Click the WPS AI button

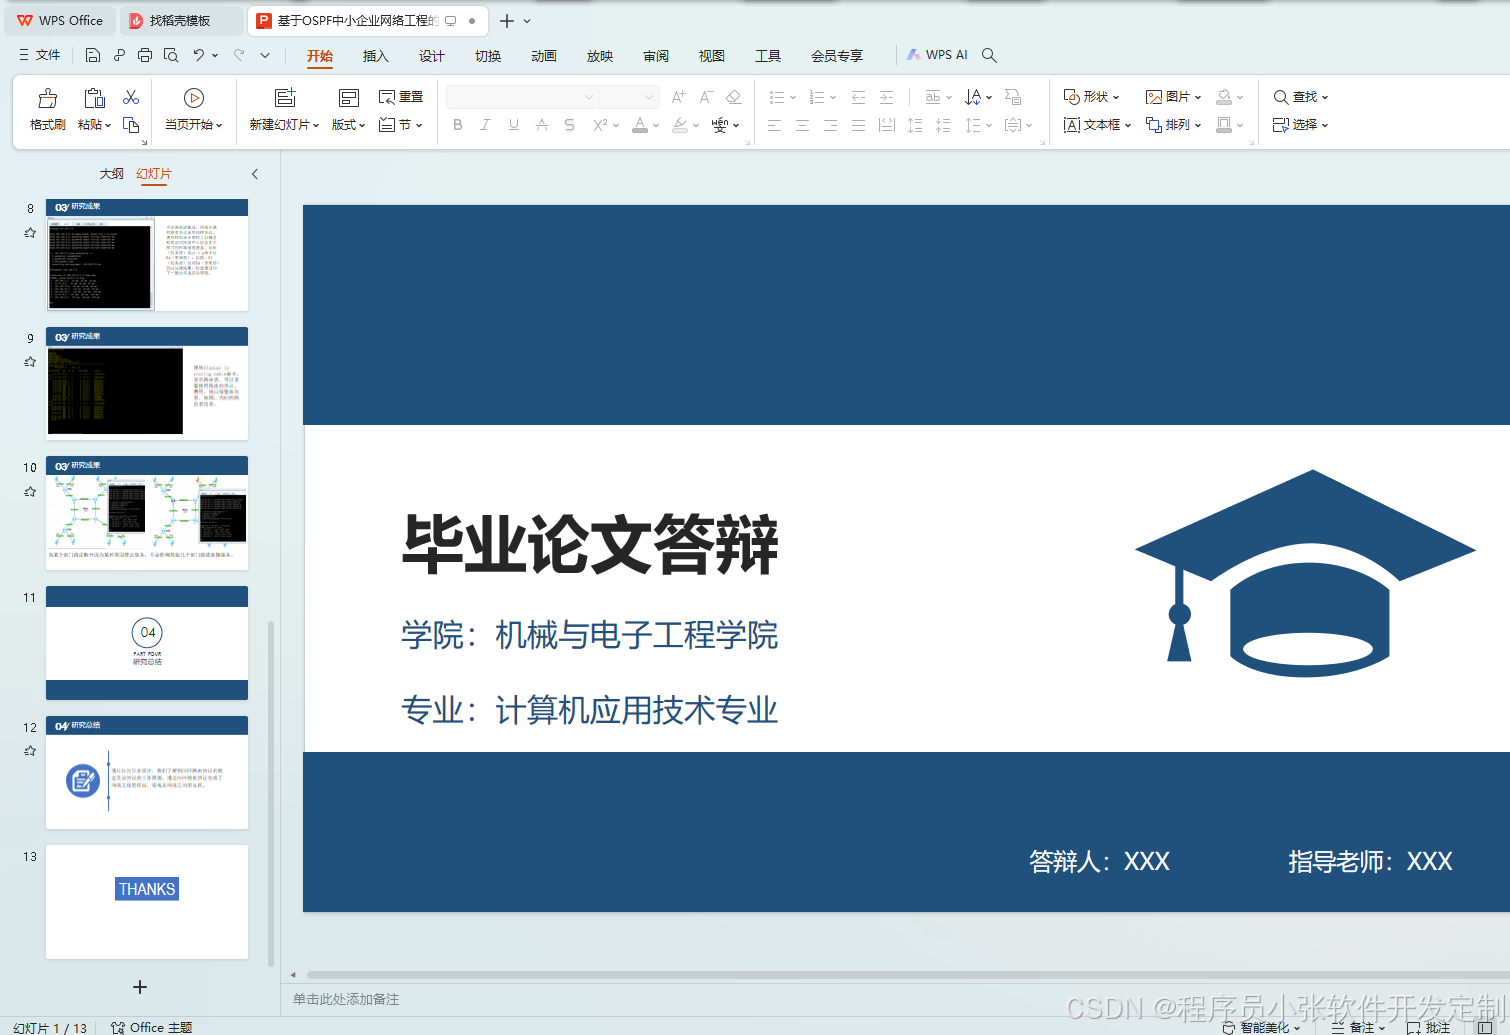[938, 54]
